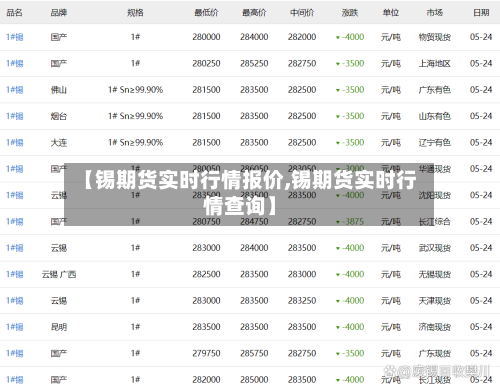Click the 最高价 column header
500x389 pixels.
(x=254, y=13)
